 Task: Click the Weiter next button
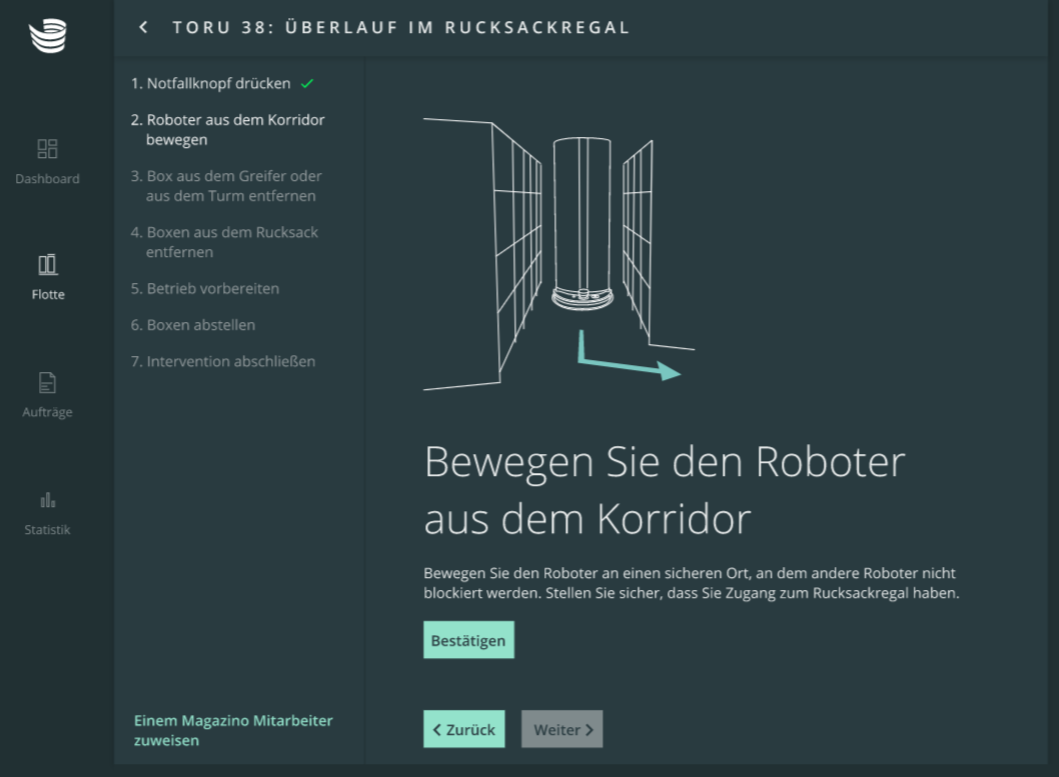(562, 729)
